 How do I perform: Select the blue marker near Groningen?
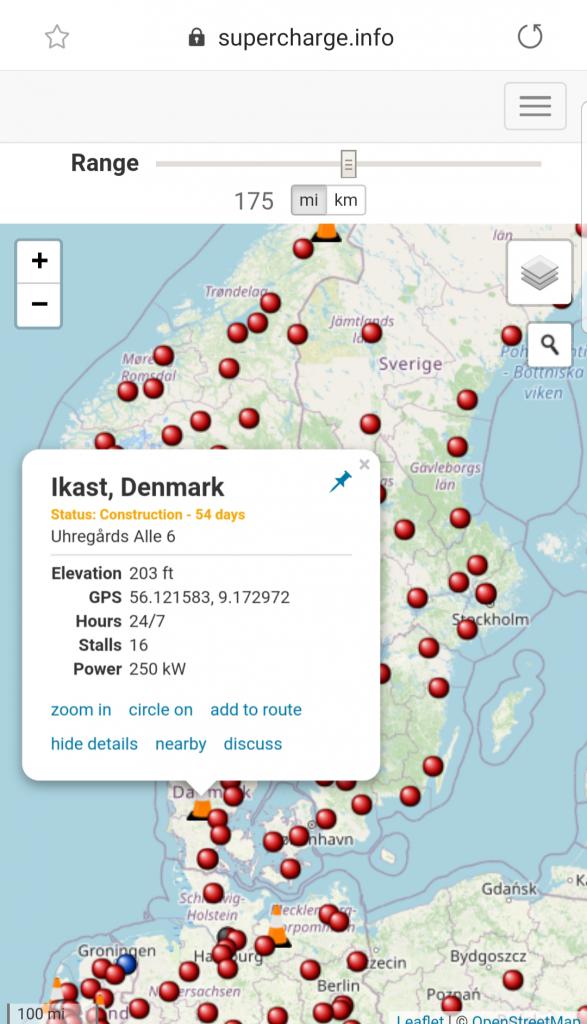click(x=127, y=963)
